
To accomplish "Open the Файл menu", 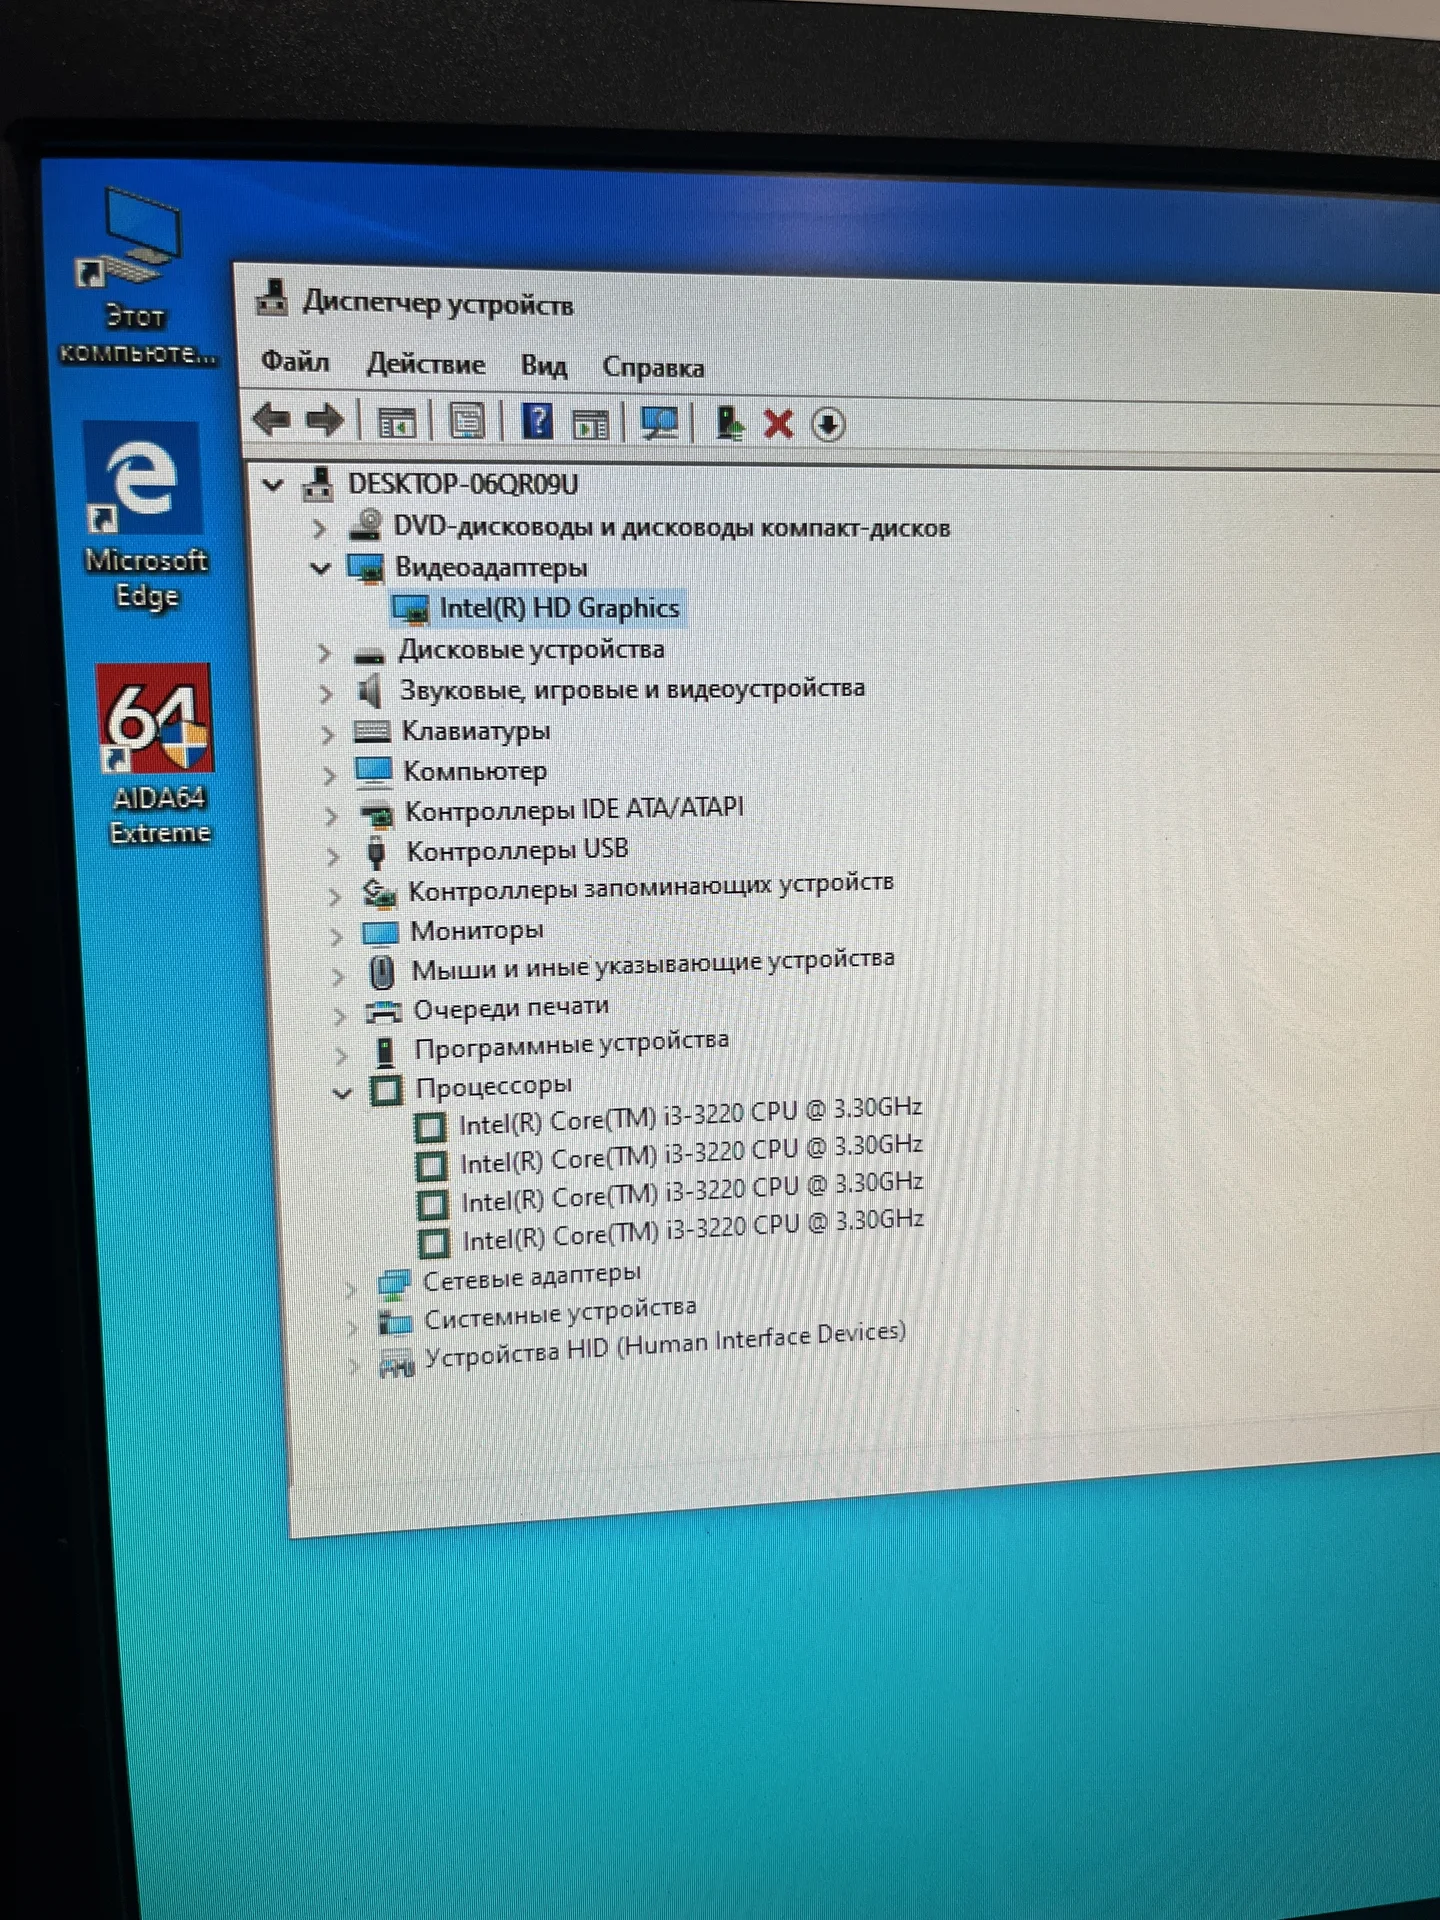I will pos(295,361).
